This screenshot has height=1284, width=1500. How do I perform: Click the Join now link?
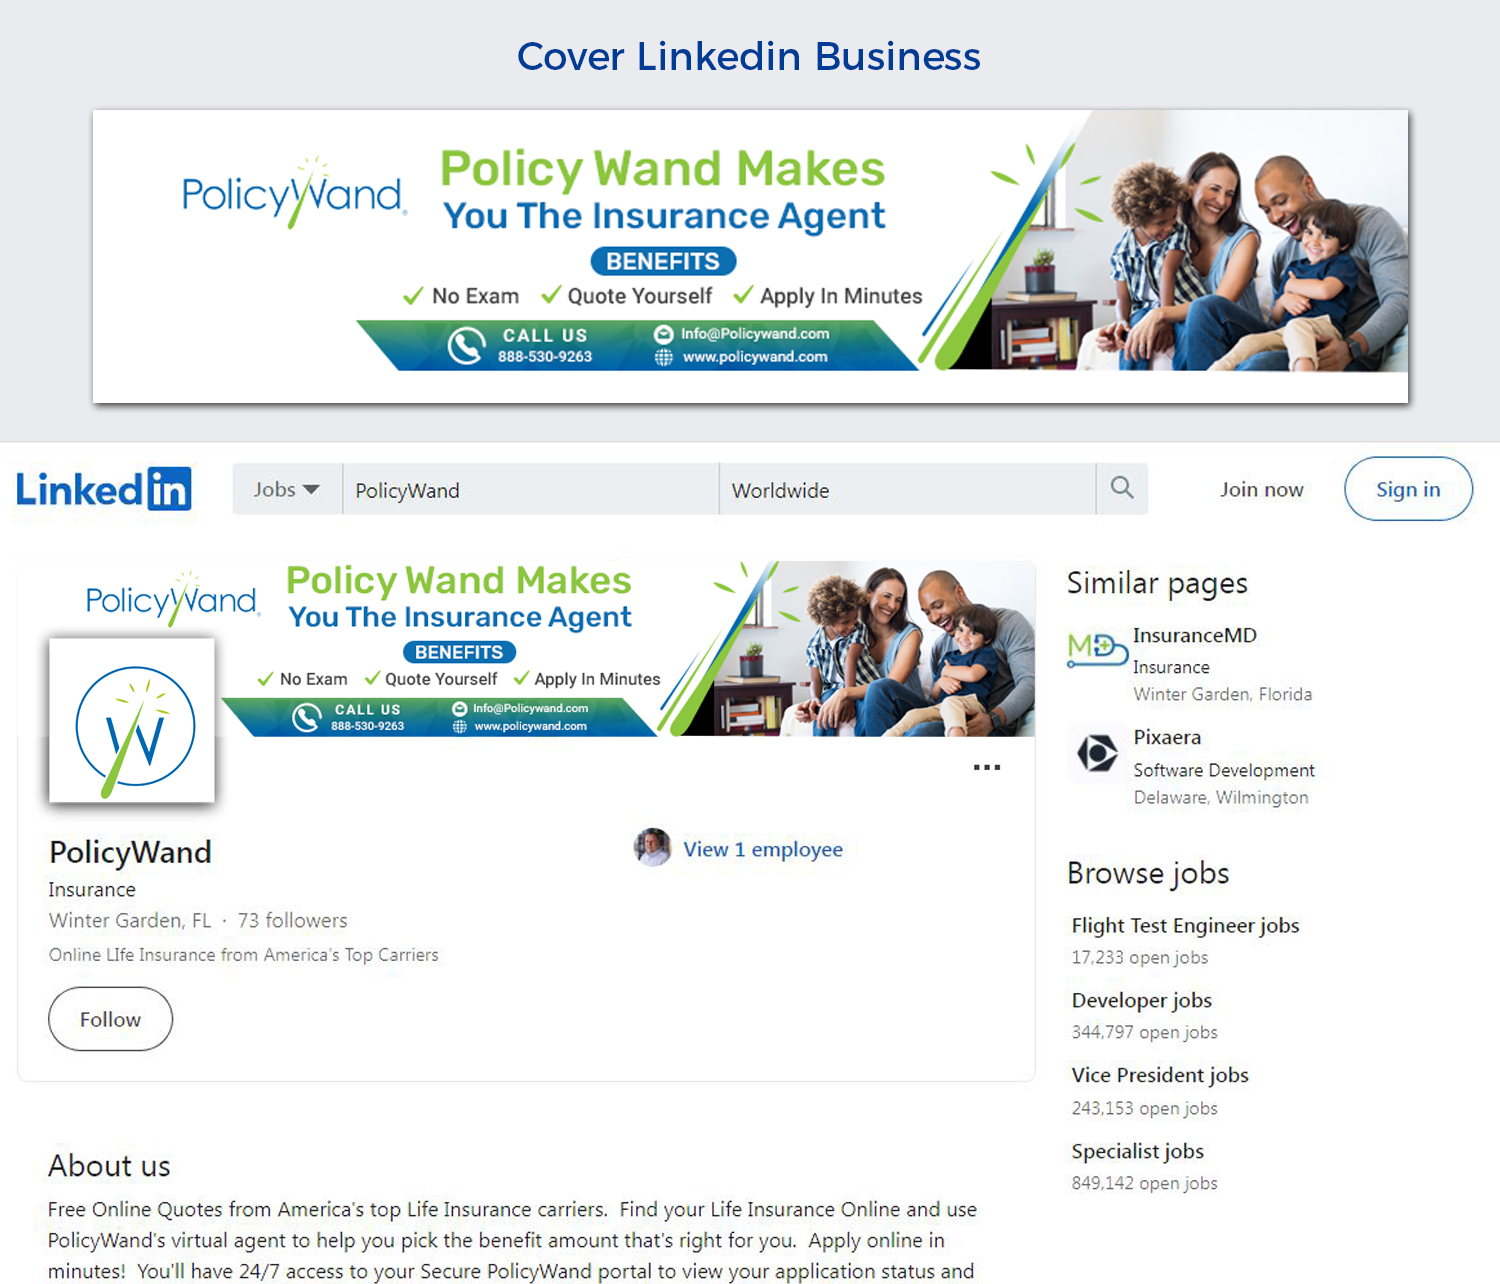click(1261, 489)
